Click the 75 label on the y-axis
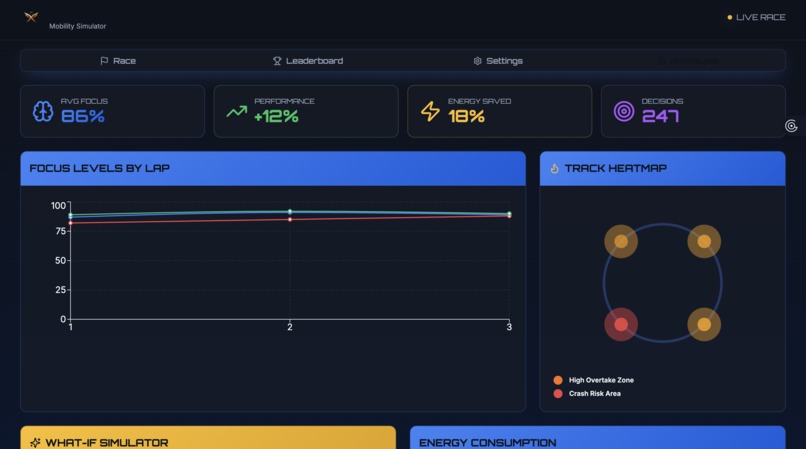806x449 pixels. click(61, 231)
